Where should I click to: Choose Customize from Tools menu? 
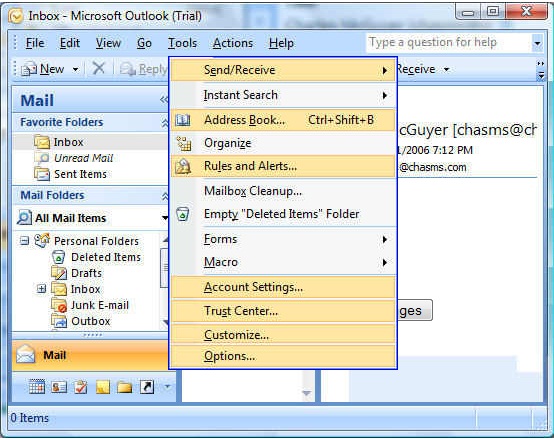(283, 334)
